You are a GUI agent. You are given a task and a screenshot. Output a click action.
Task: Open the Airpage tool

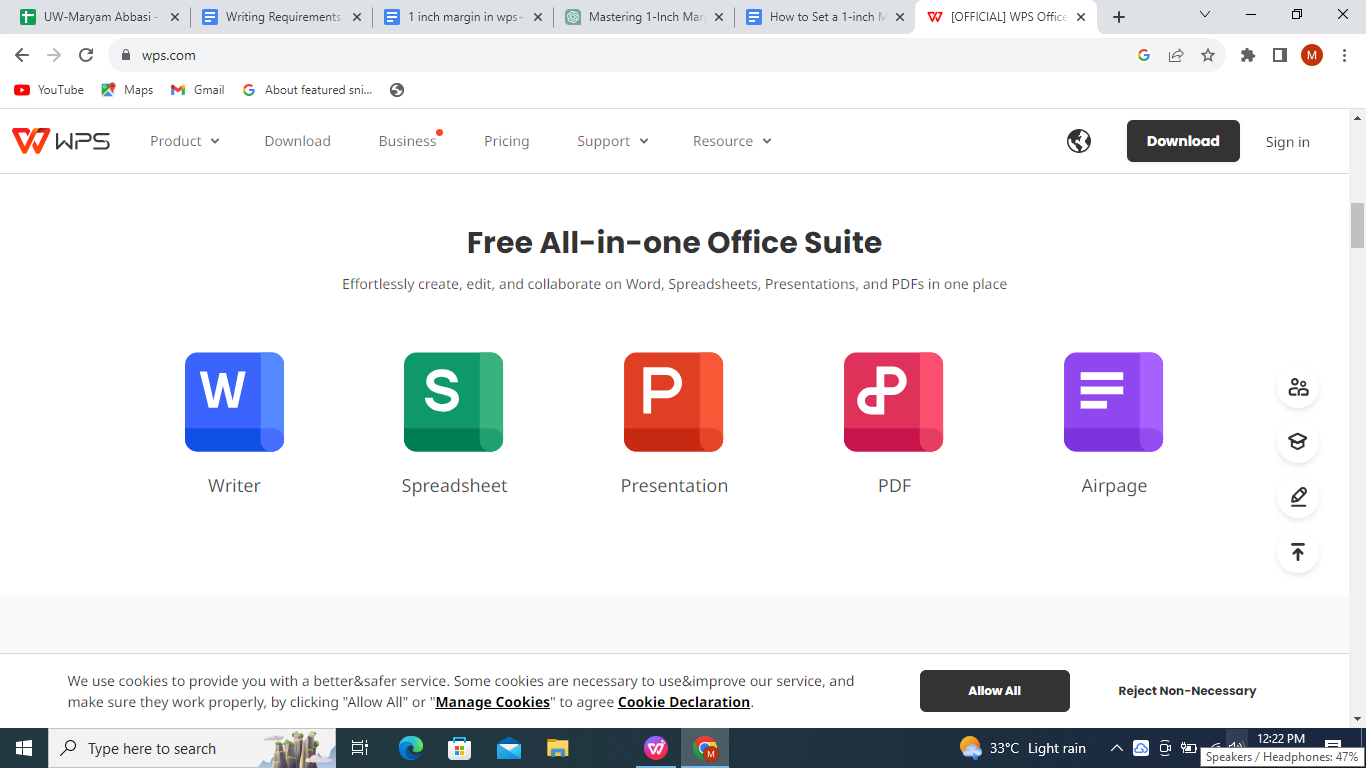tap(1113, 402)
